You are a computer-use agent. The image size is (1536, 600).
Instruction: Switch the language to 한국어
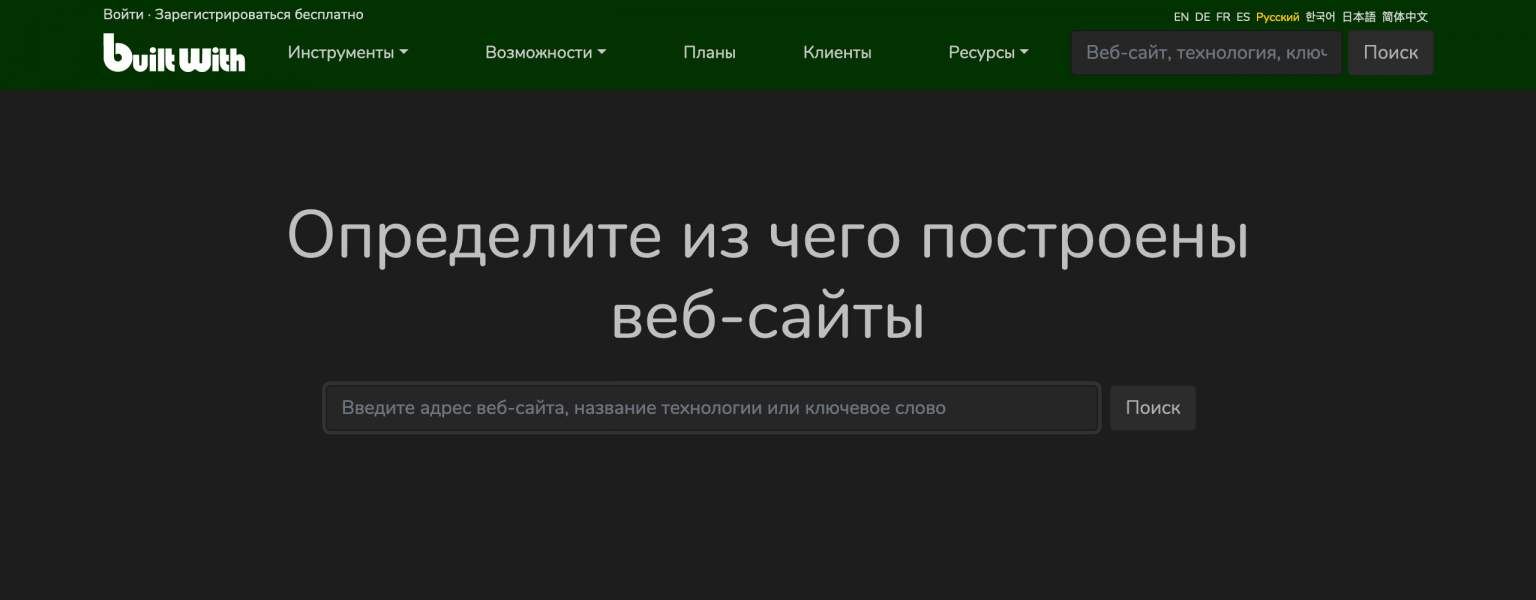pos(1320,16)
